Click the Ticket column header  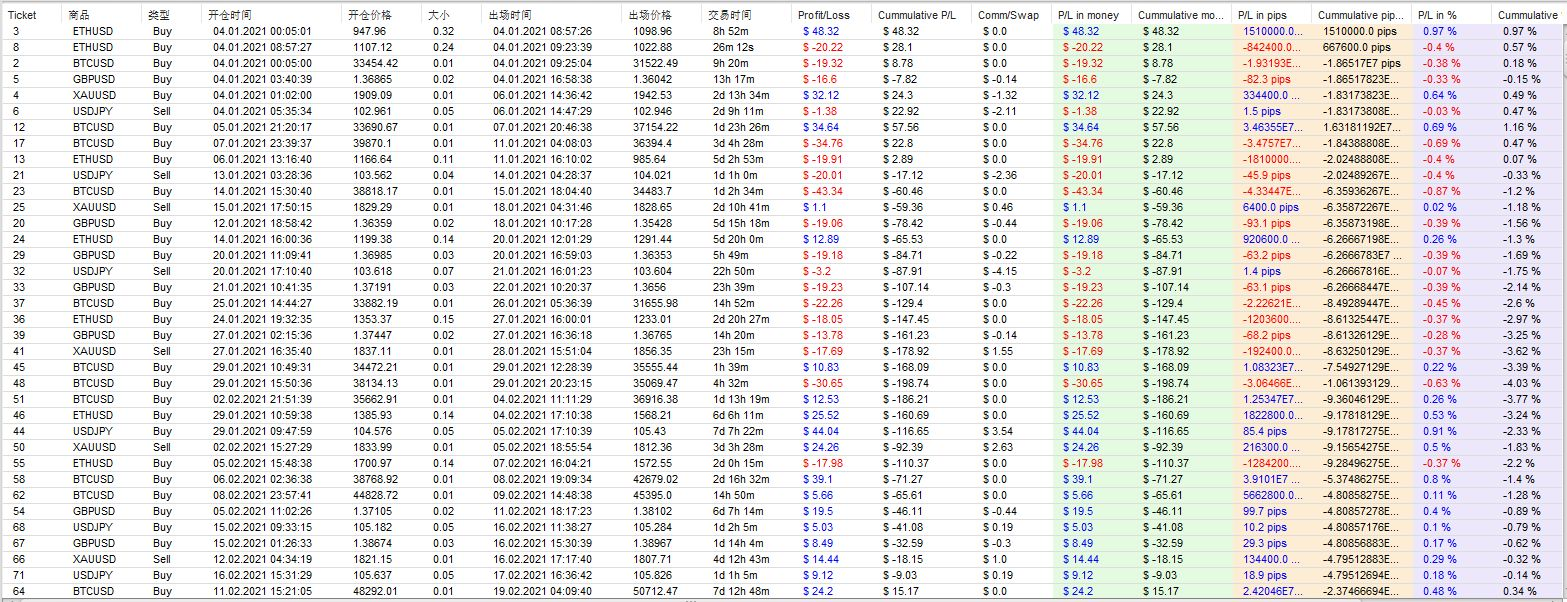(x=22, y=16)
